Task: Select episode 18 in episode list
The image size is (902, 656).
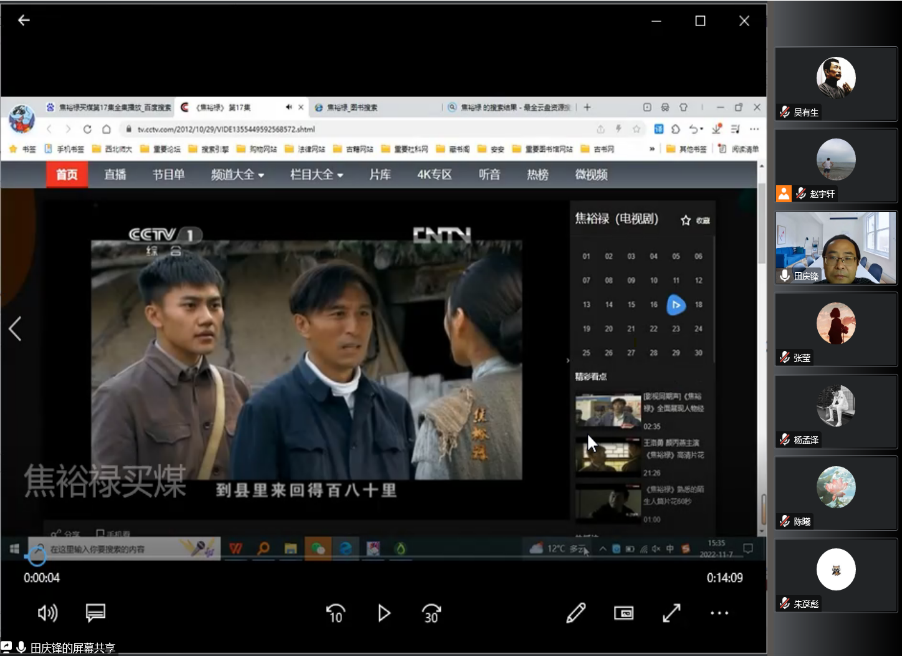Action: click(x=698, y=305)
